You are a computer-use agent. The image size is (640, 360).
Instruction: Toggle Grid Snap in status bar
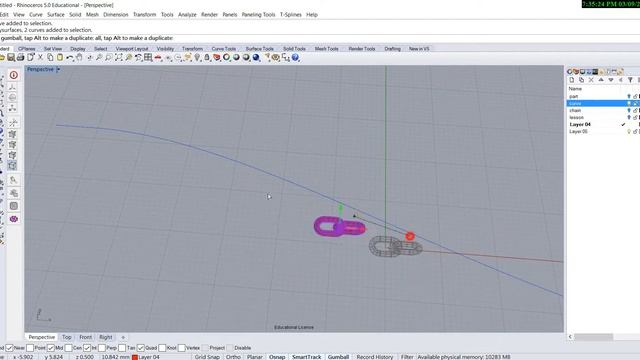coord(207,357)
